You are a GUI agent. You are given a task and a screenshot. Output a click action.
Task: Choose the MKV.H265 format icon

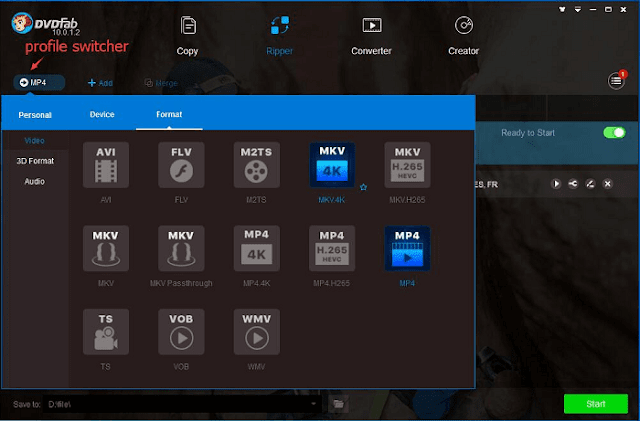point(407,165)
